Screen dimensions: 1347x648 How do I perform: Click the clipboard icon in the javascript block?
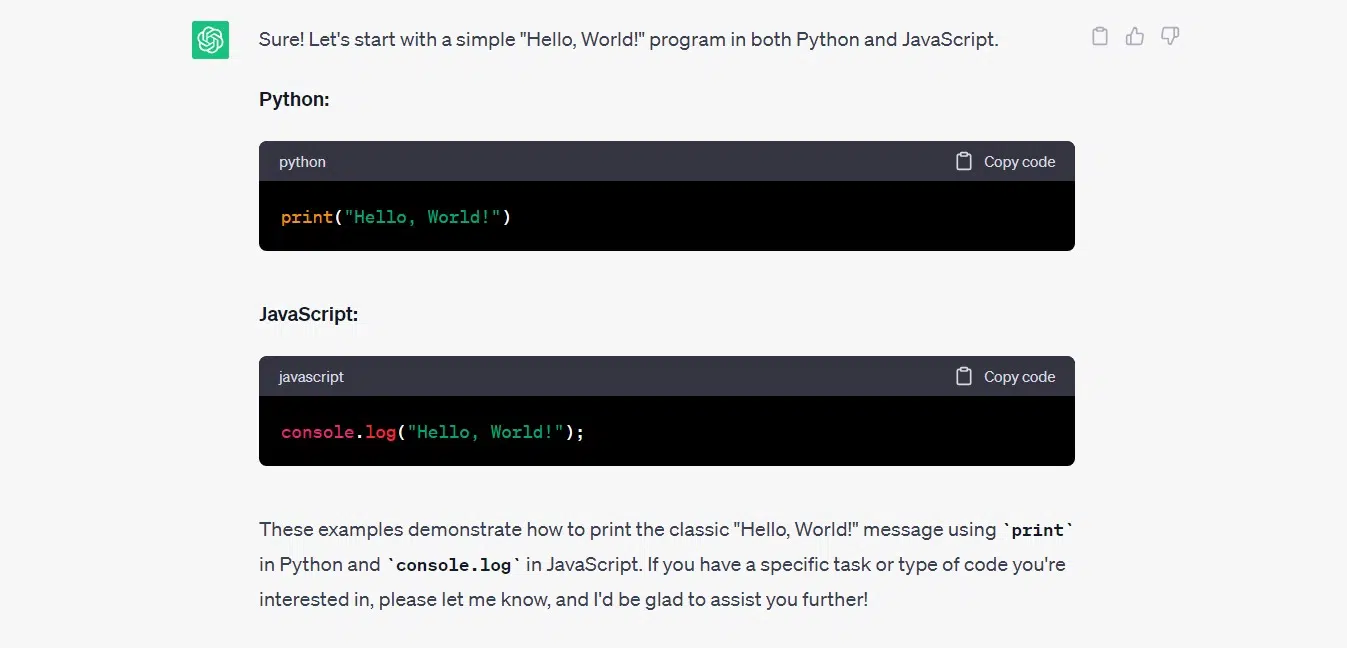[964, 376]
